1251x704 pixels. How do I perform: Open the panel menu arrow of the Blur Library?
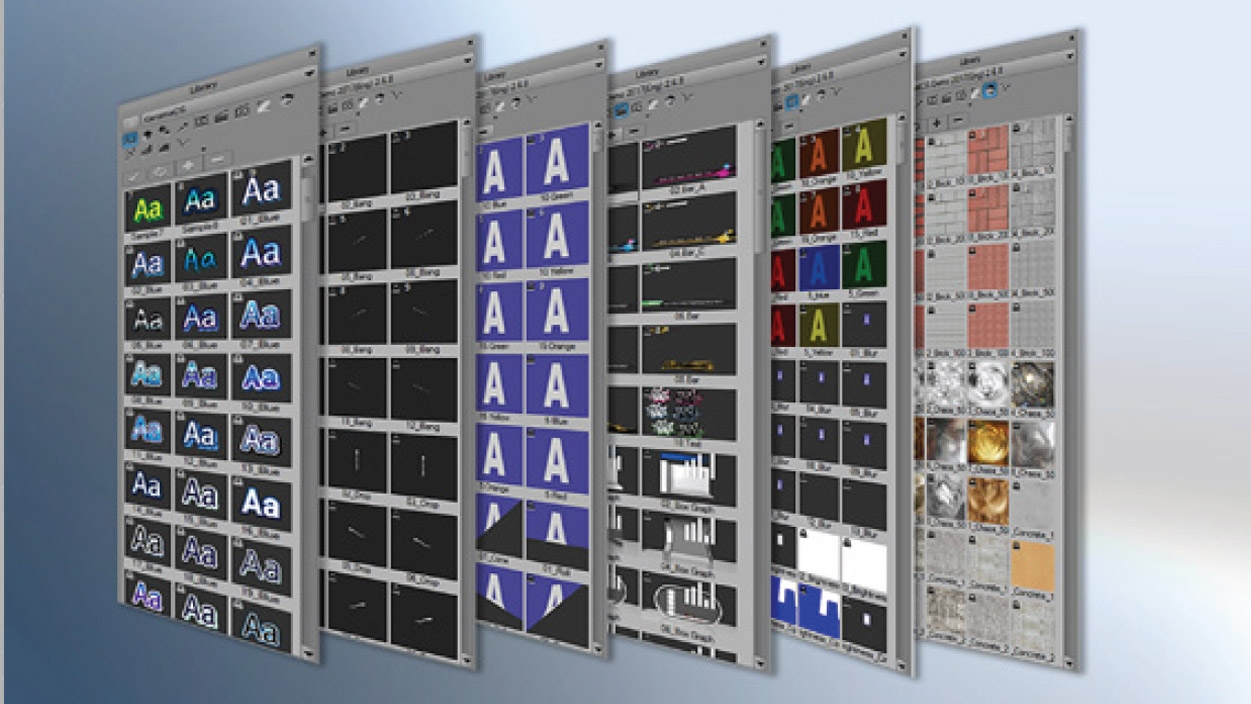pyautogui.click(x=904, y=54)
